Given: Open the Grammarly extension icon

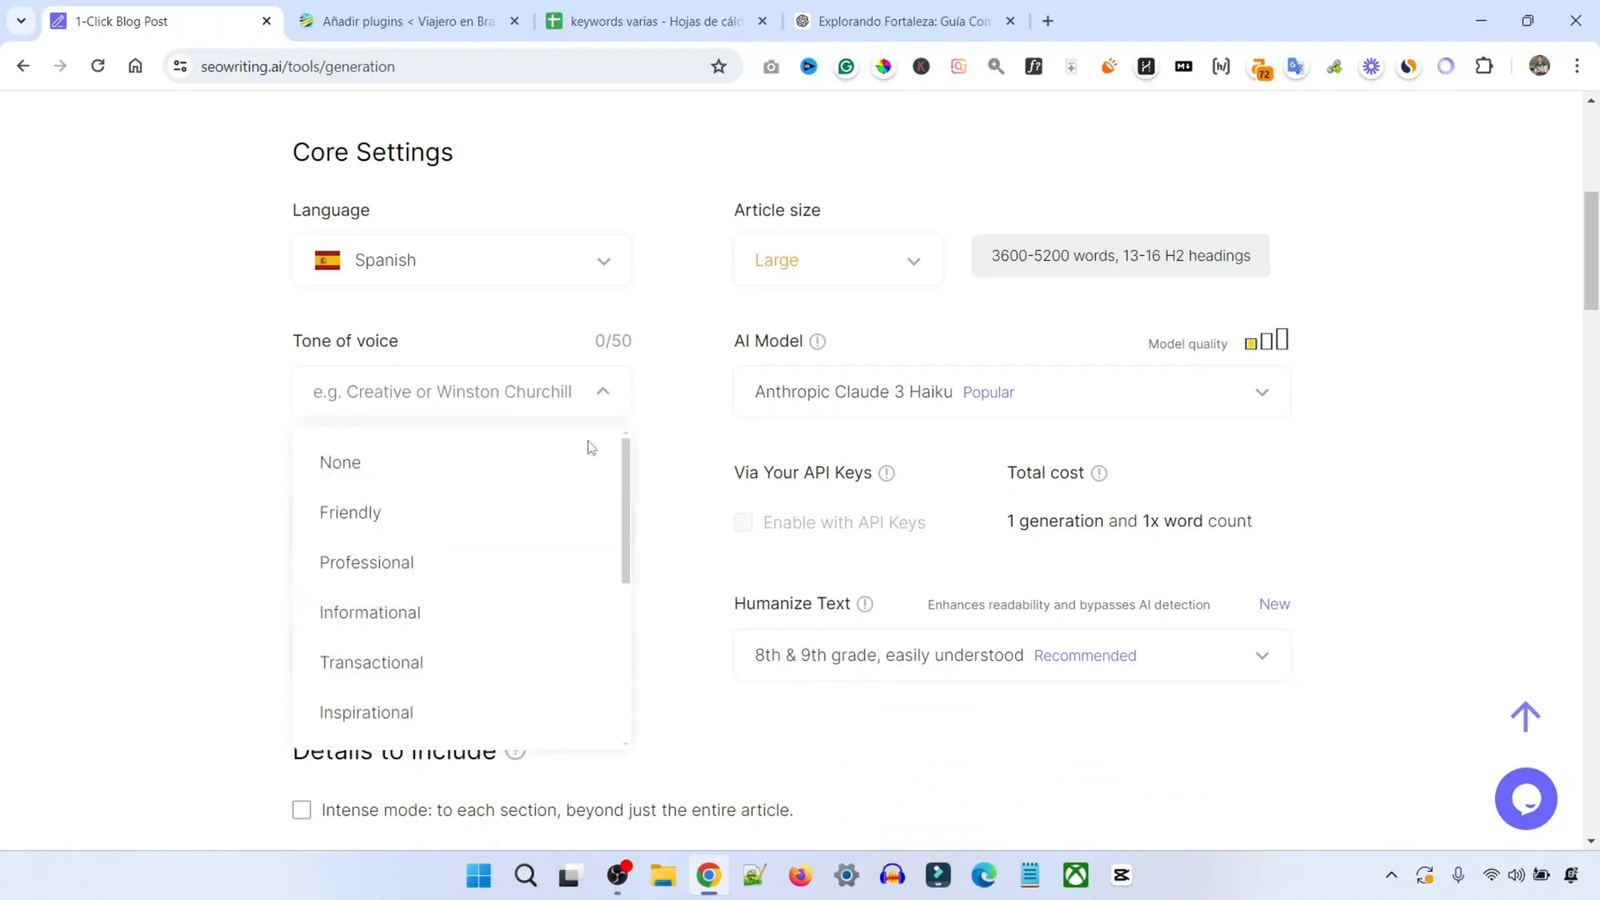Looking at the screenshot, I should (x=846, y=66).
